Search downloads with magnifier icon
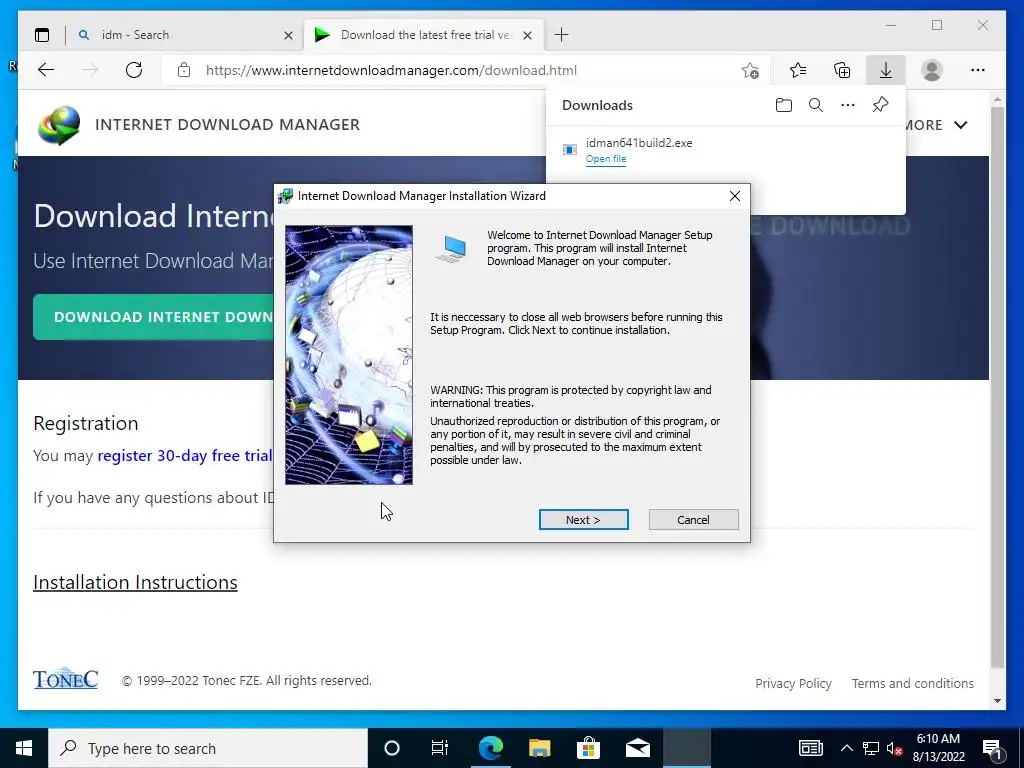 pos(816,105)
